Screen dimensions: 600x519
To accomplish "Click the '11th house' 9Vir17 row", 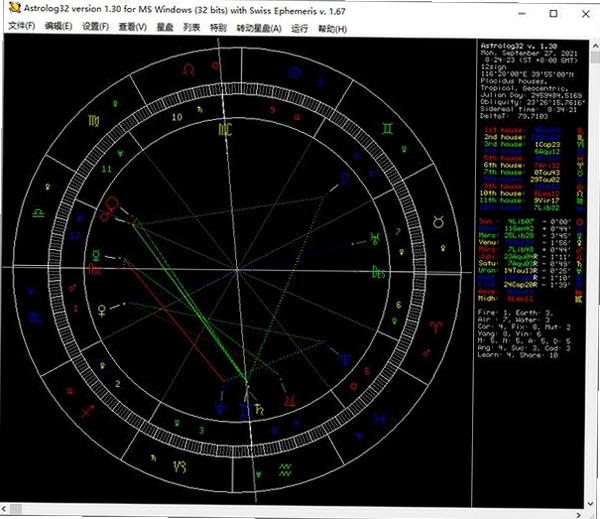I will pyautogui.click(x=520, y=200).
